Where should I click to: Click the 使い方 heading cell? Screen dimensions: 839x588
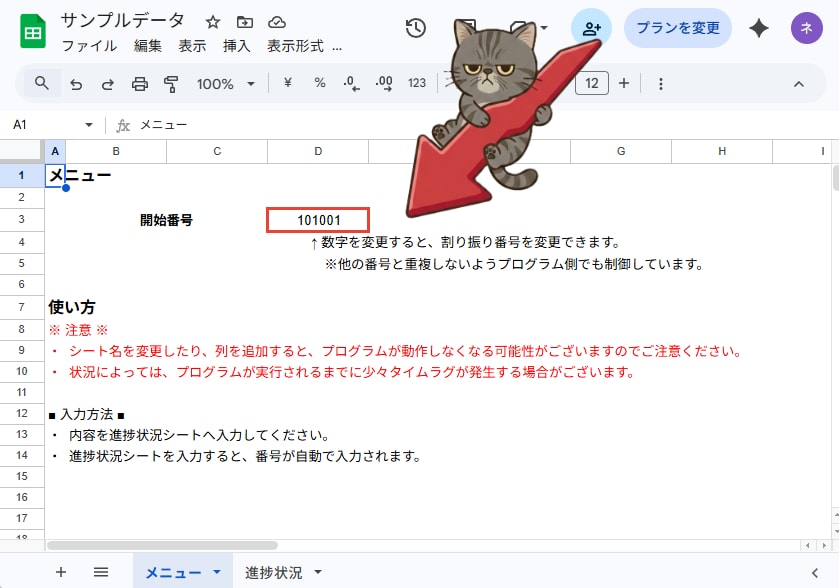(72, 307)
